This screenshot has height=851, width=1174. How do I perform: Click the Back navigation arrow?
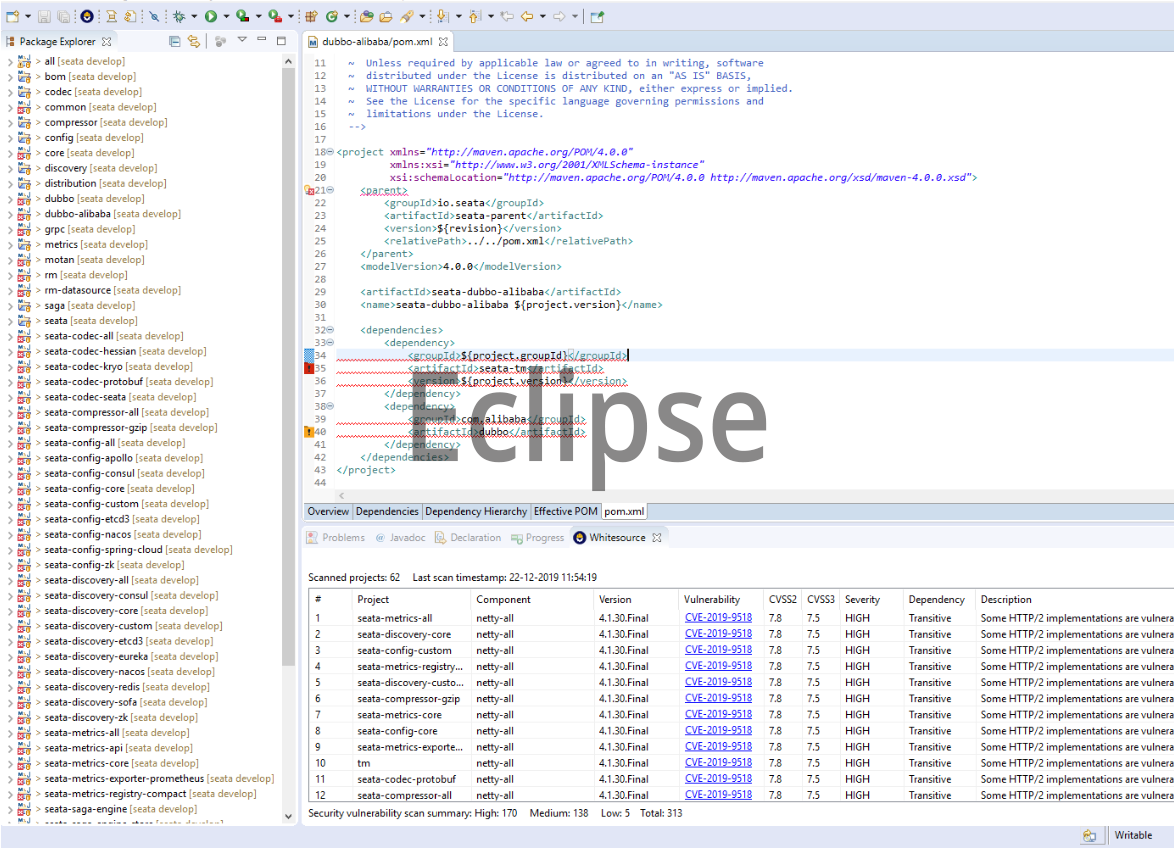[x=527, y=16]
